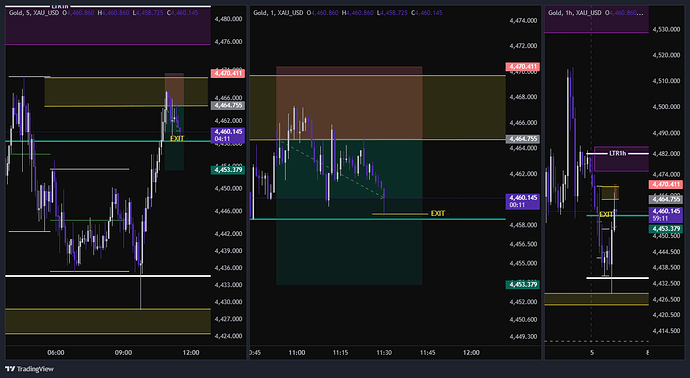Click the 4,510.000 price axis label

pyautogui.click(x=666, y=81)
